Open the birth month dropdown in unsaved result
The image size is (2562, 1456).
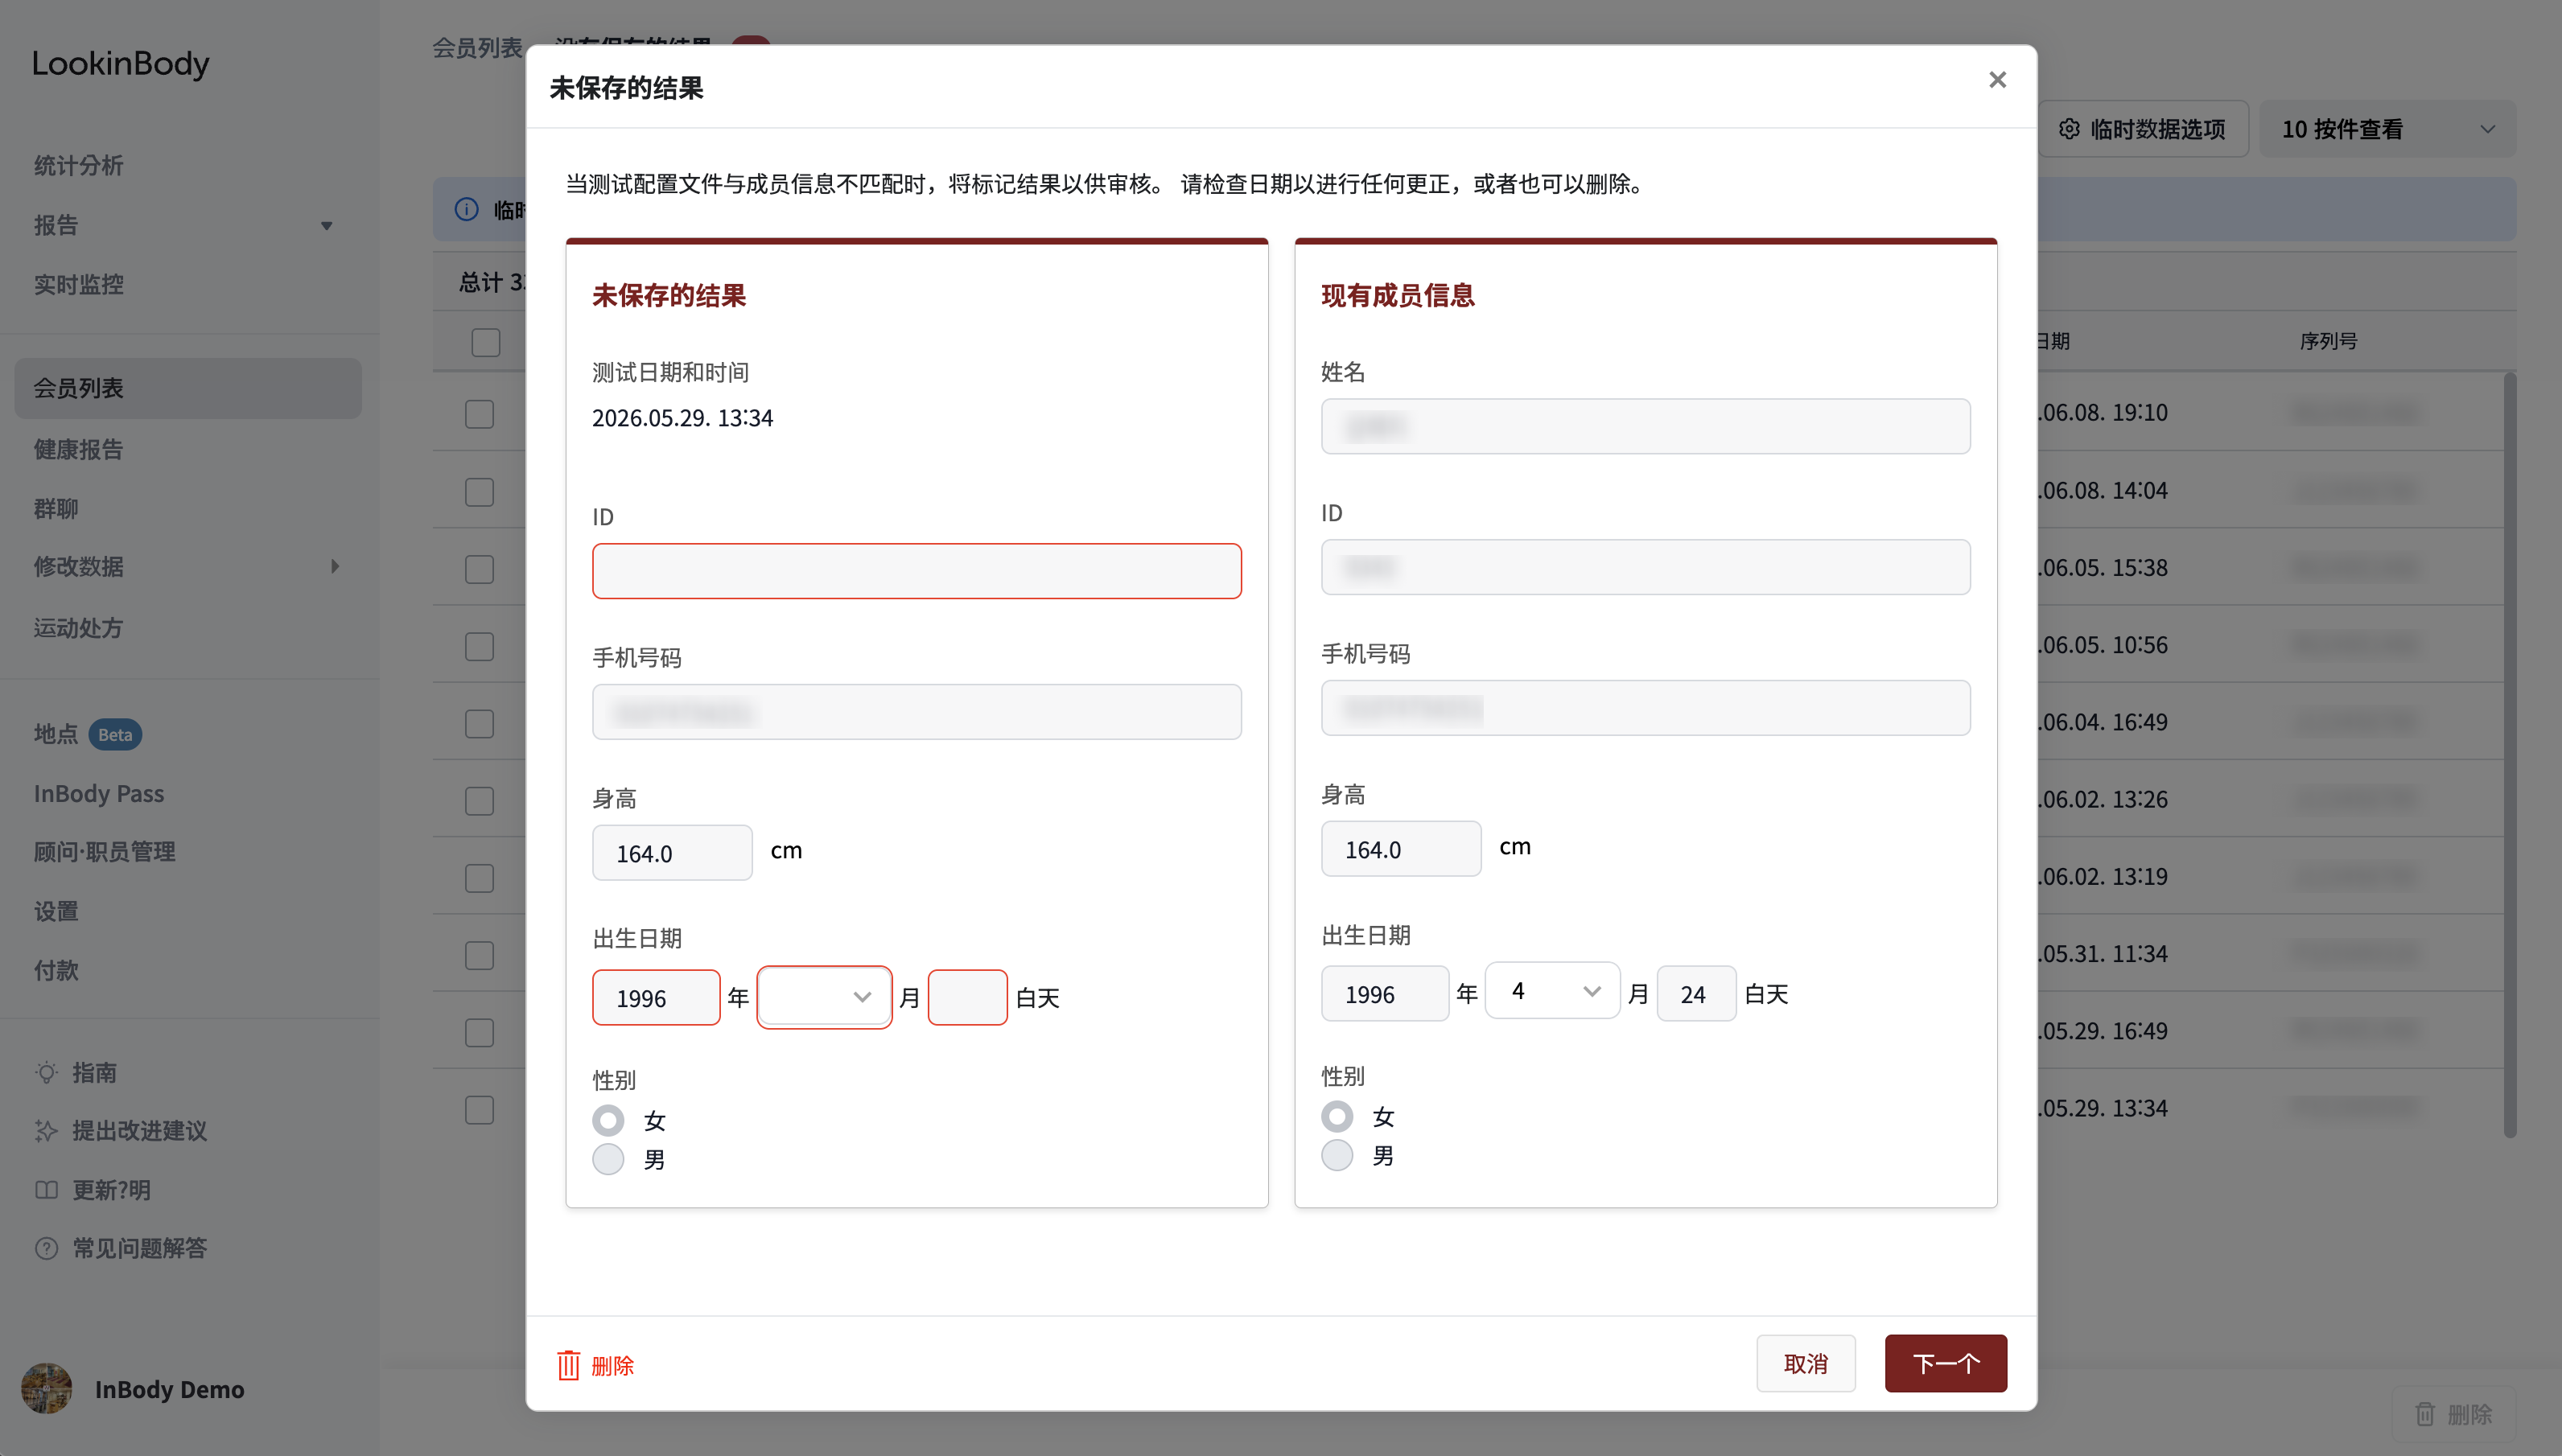[824, 997]
